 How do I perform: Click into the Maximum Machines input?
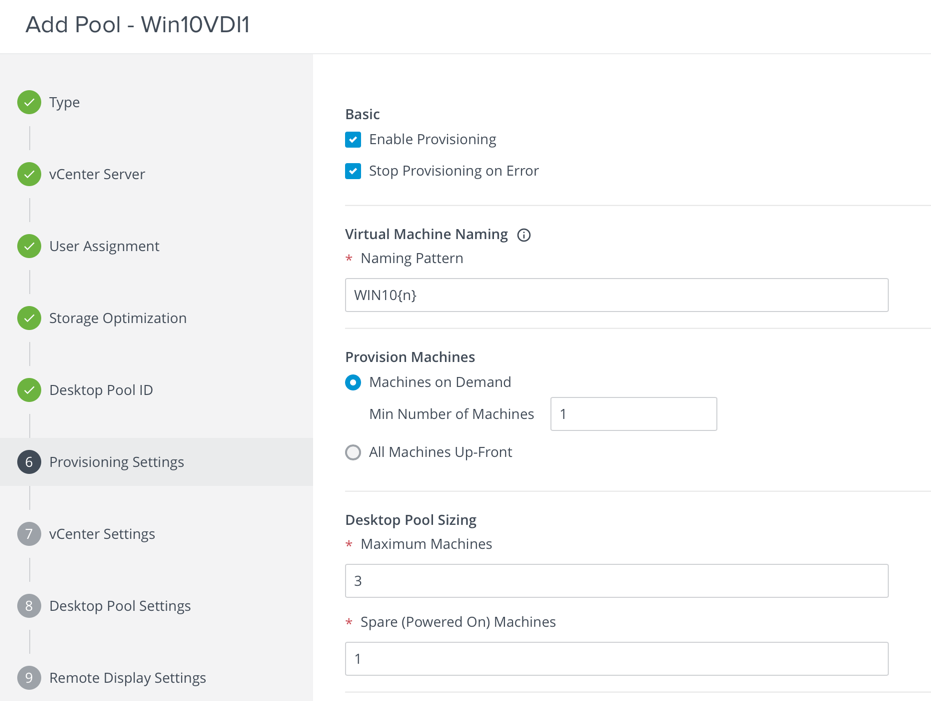click(x=616, y=581)
